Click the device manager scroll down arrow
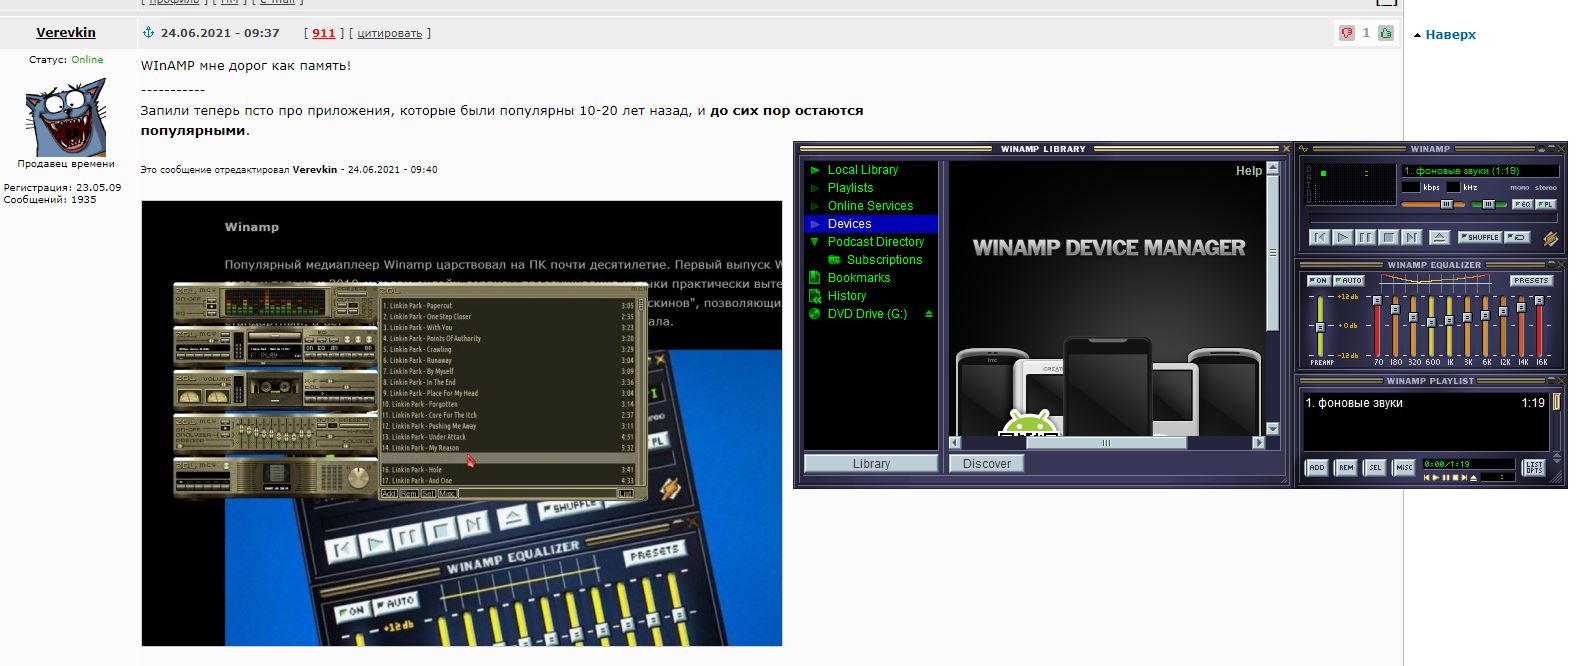 point(1272,429)
